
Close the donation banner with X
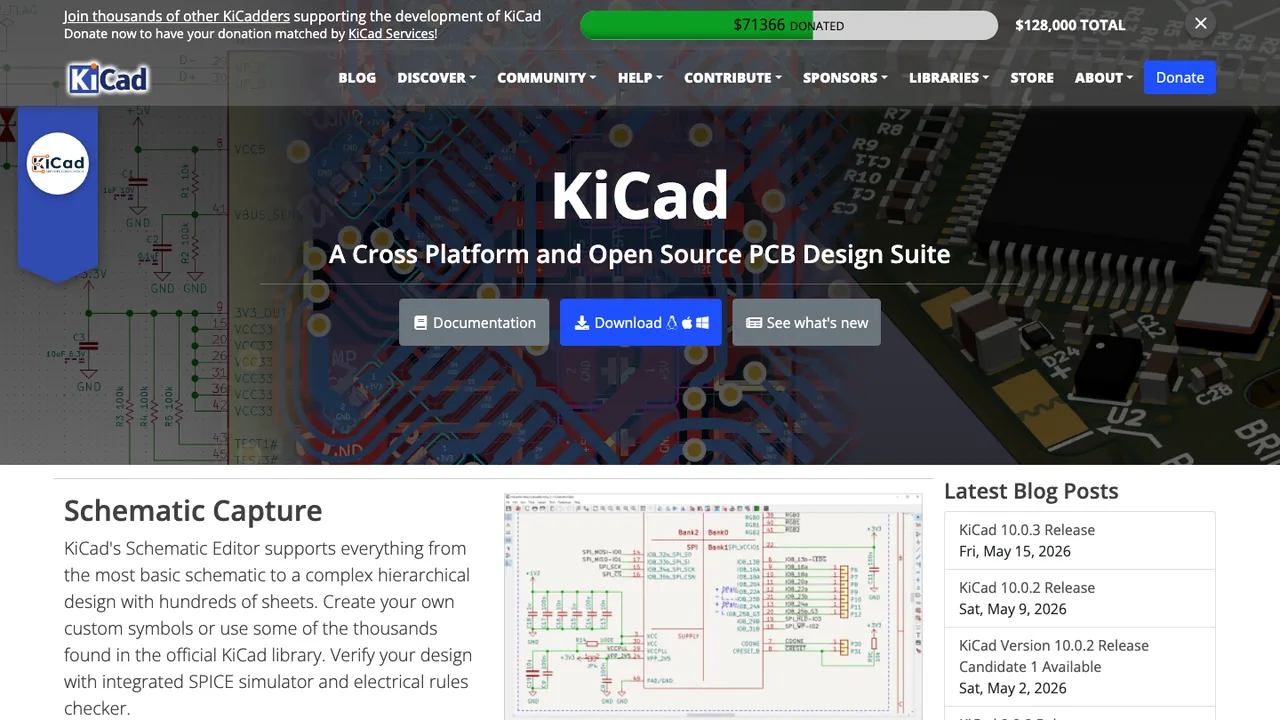[x=1201, y=24]
